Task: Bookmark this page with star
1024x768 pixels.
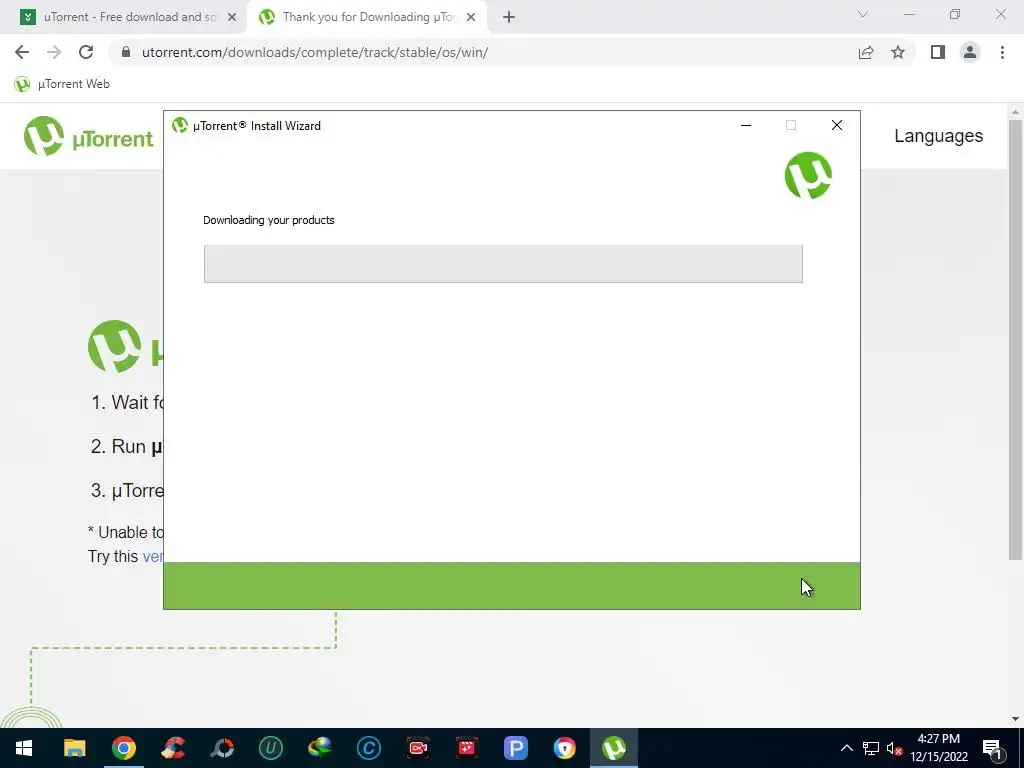Action: 898,52
